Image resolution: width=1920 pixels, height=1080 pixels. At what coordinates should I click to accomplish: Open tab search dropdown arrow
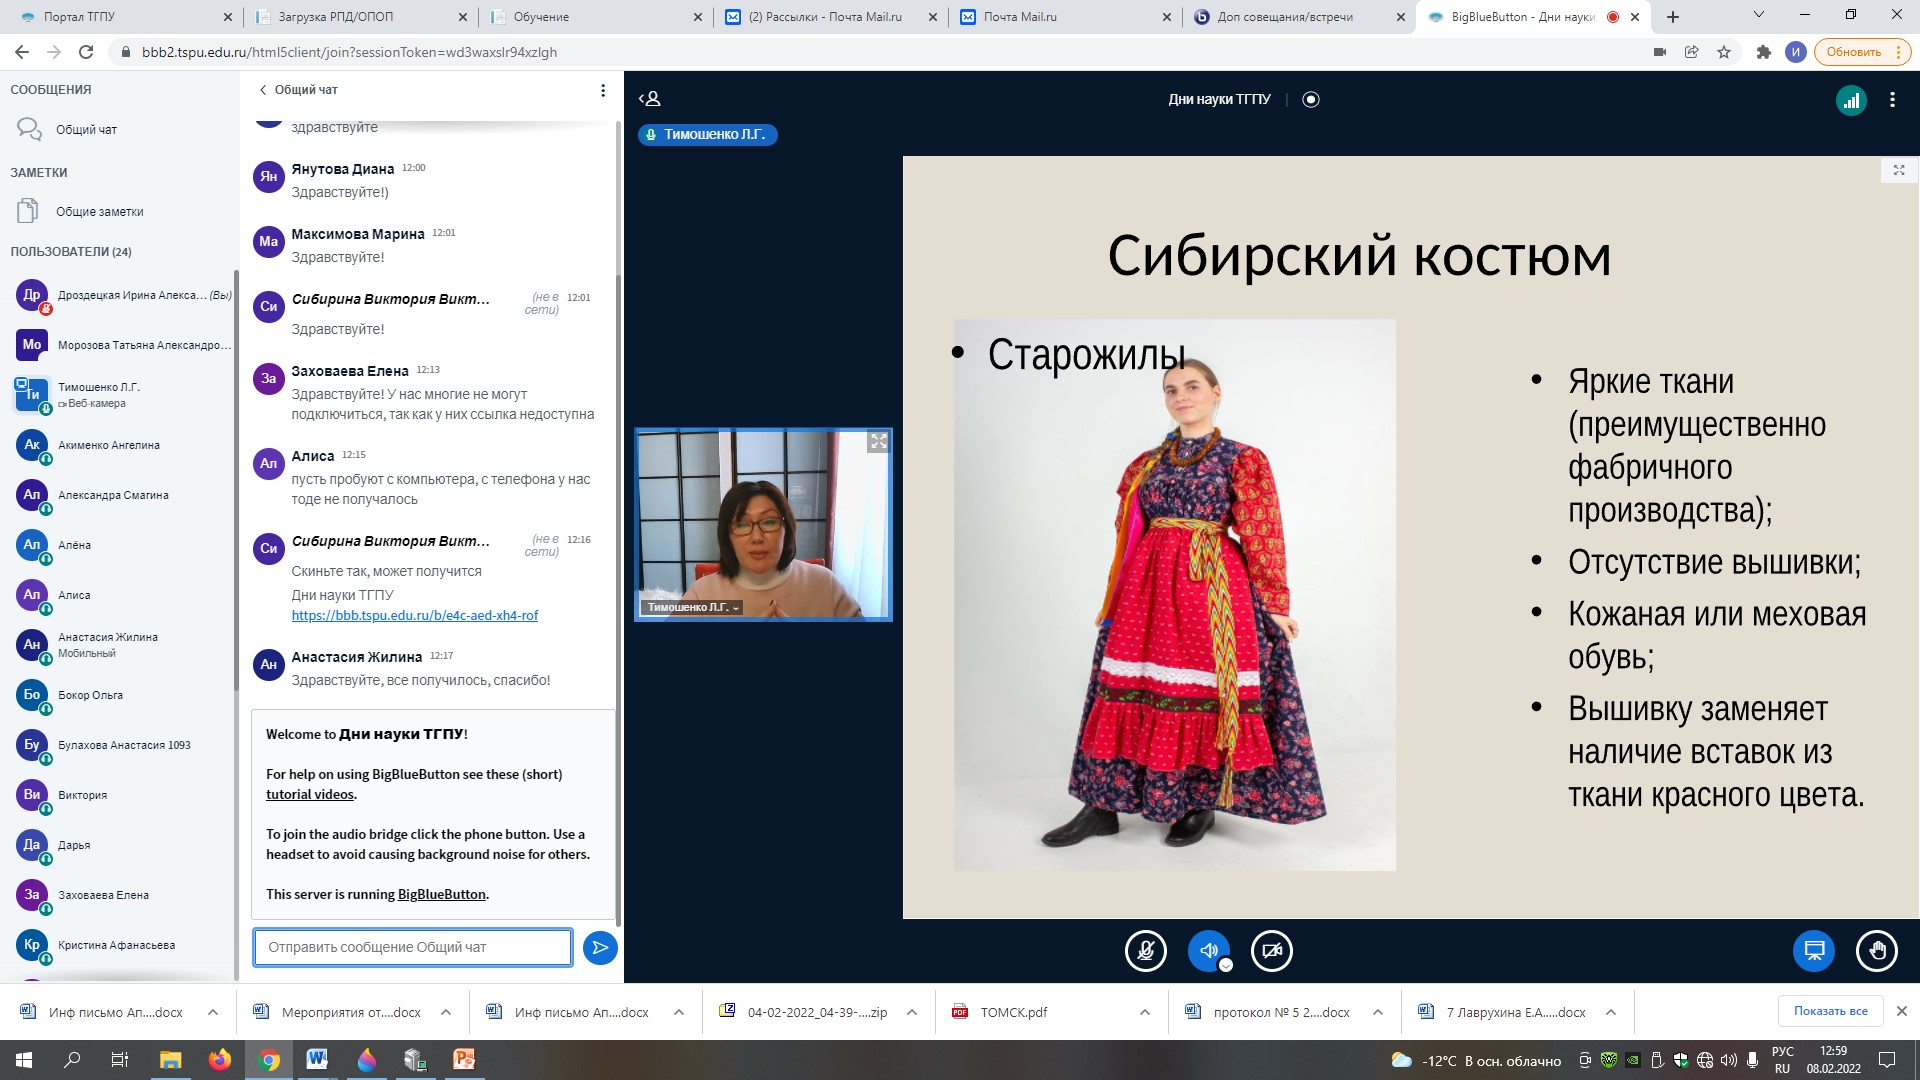(x=1758, y=15)
